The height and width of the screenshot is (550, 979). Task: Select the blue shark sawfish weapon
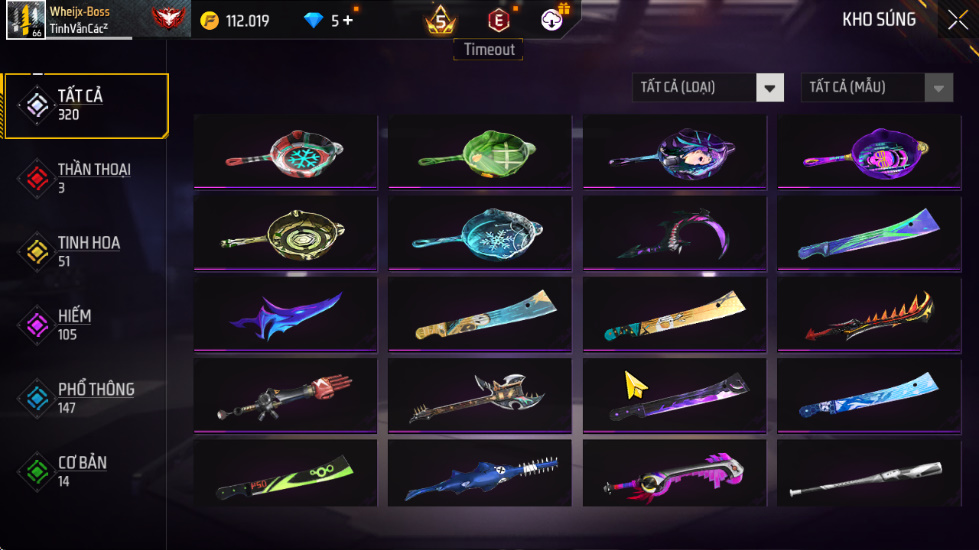(480, 473)
